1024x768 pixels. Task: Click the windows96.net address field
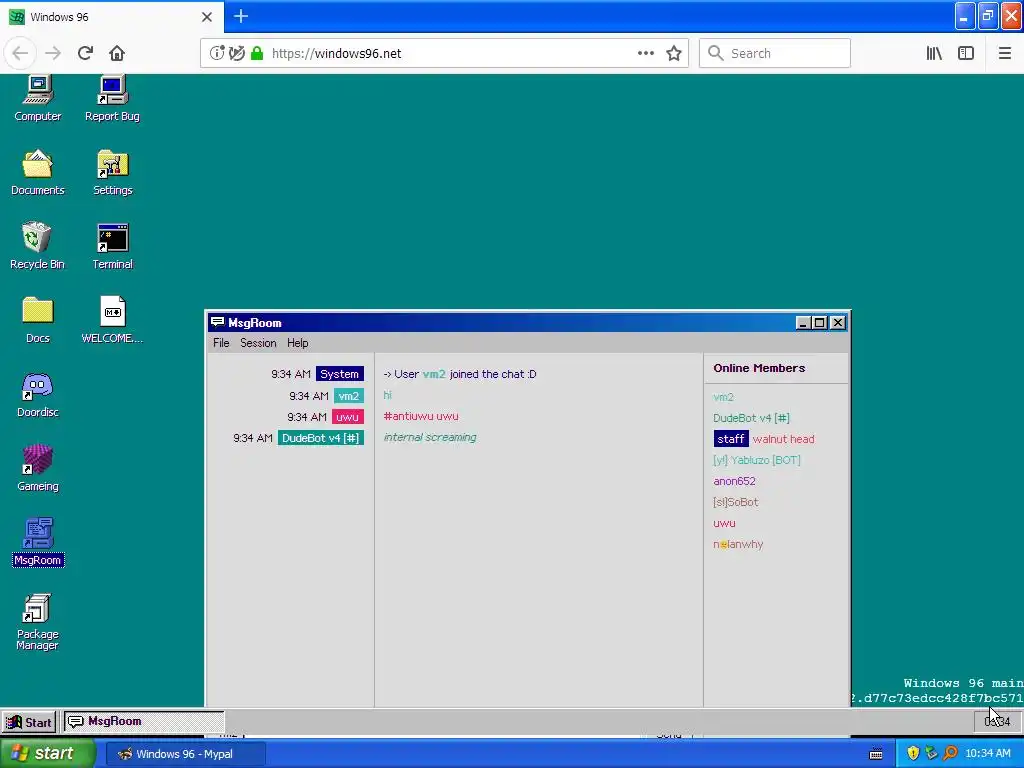pos(444,53)
